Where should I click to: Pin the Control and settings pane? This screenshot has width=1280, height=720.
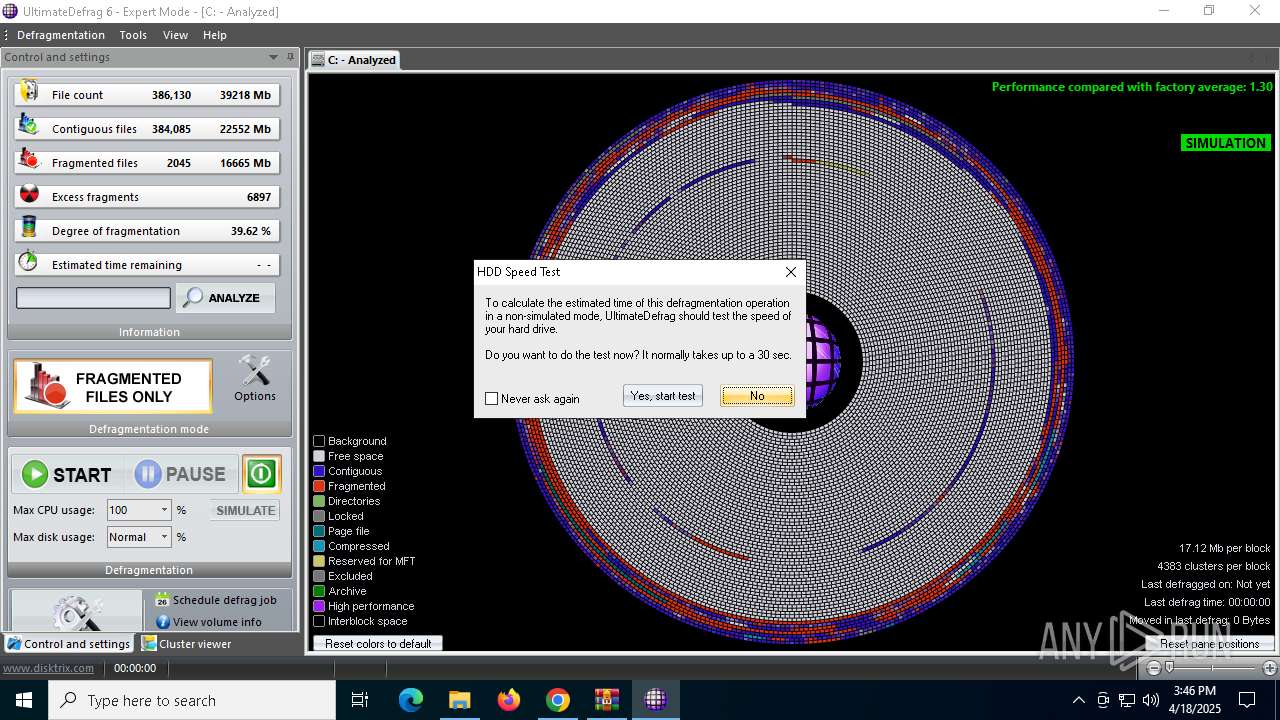[x=291, y=57]
